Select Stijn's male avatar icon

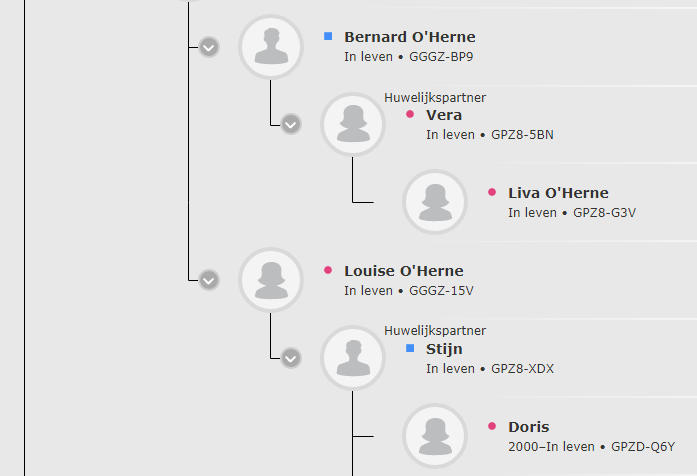[353, 358]
